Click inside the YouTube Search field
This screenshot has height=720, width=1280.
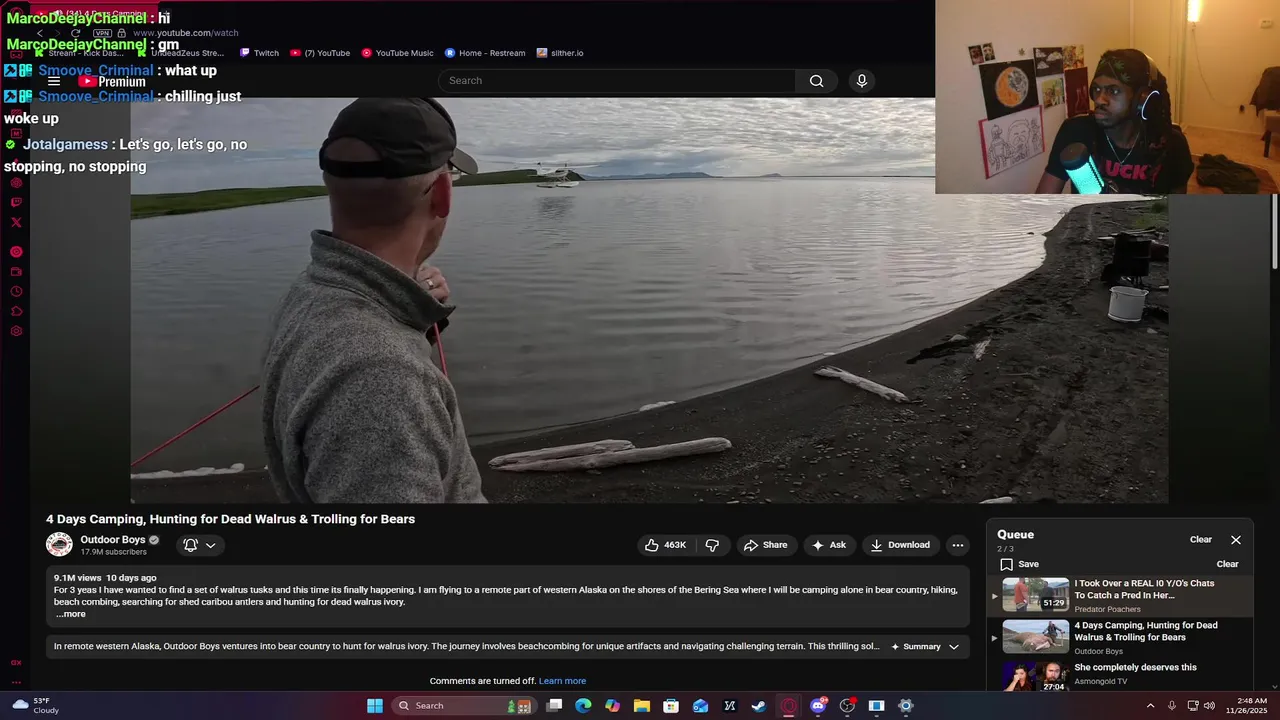617,81
